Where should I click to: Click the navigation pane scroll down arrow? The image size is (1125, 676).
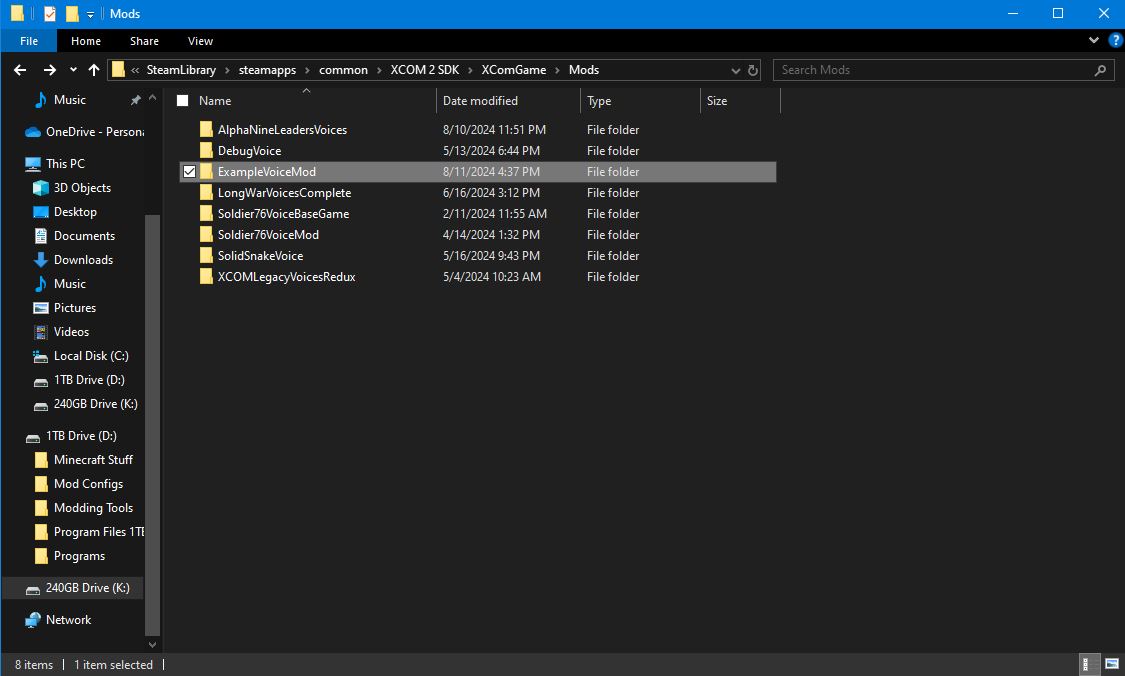pos(152,644)
